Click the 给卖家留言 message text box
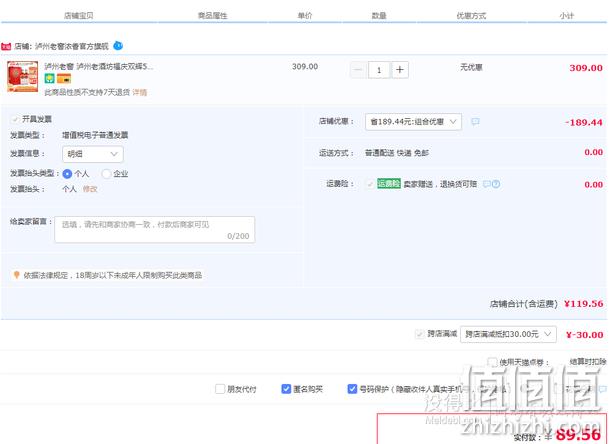 point(155,230)
